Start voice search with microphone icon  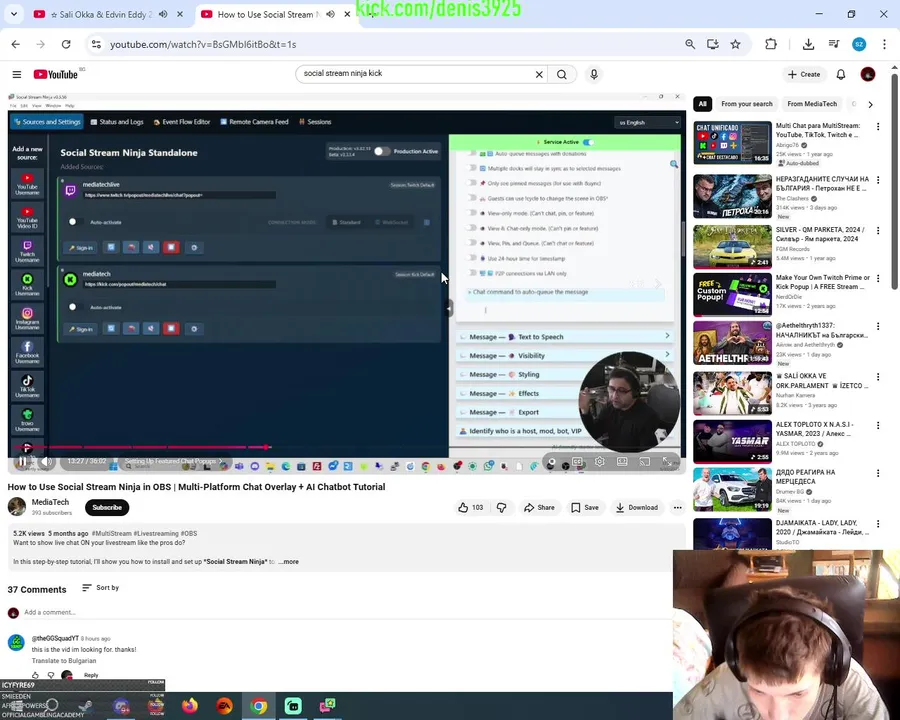(x=594, y=74)
